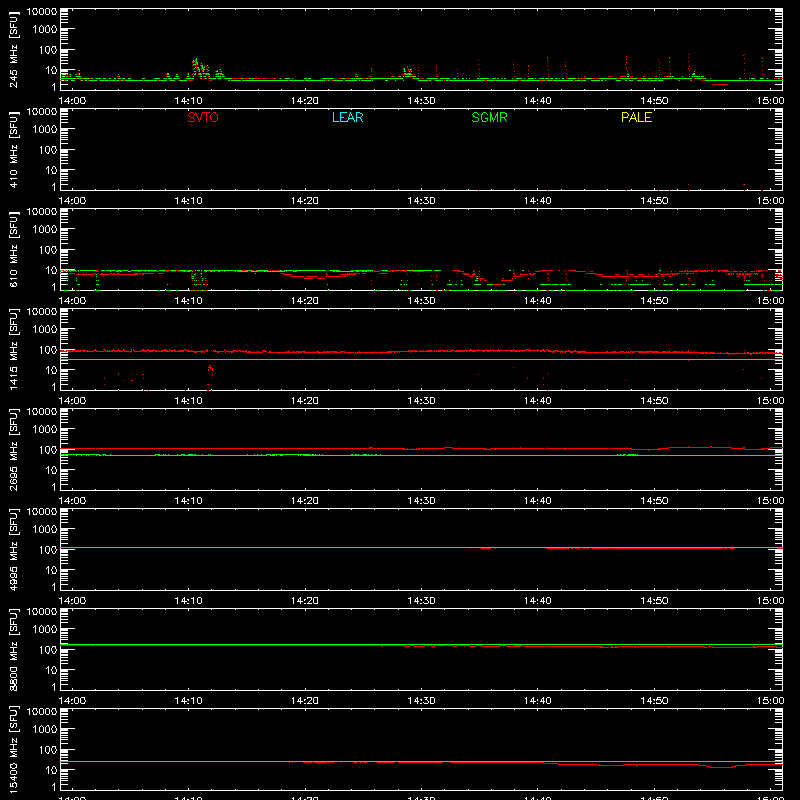
Task: Click 14:10 tick label below 245 MHz panel
Action: tap(188, 101)
